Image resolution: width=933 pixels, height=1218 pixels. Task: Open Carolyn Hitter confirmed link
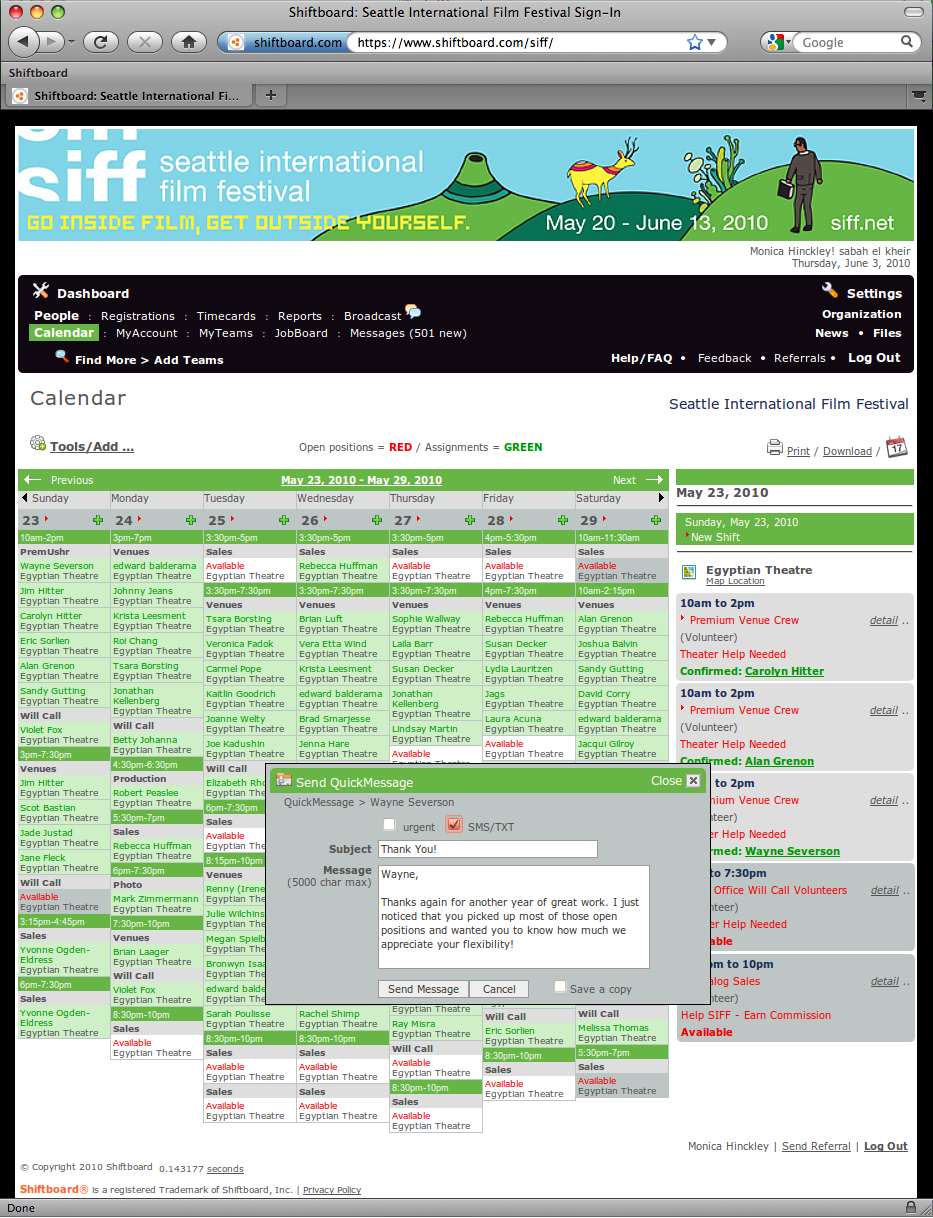click(784, 671)
